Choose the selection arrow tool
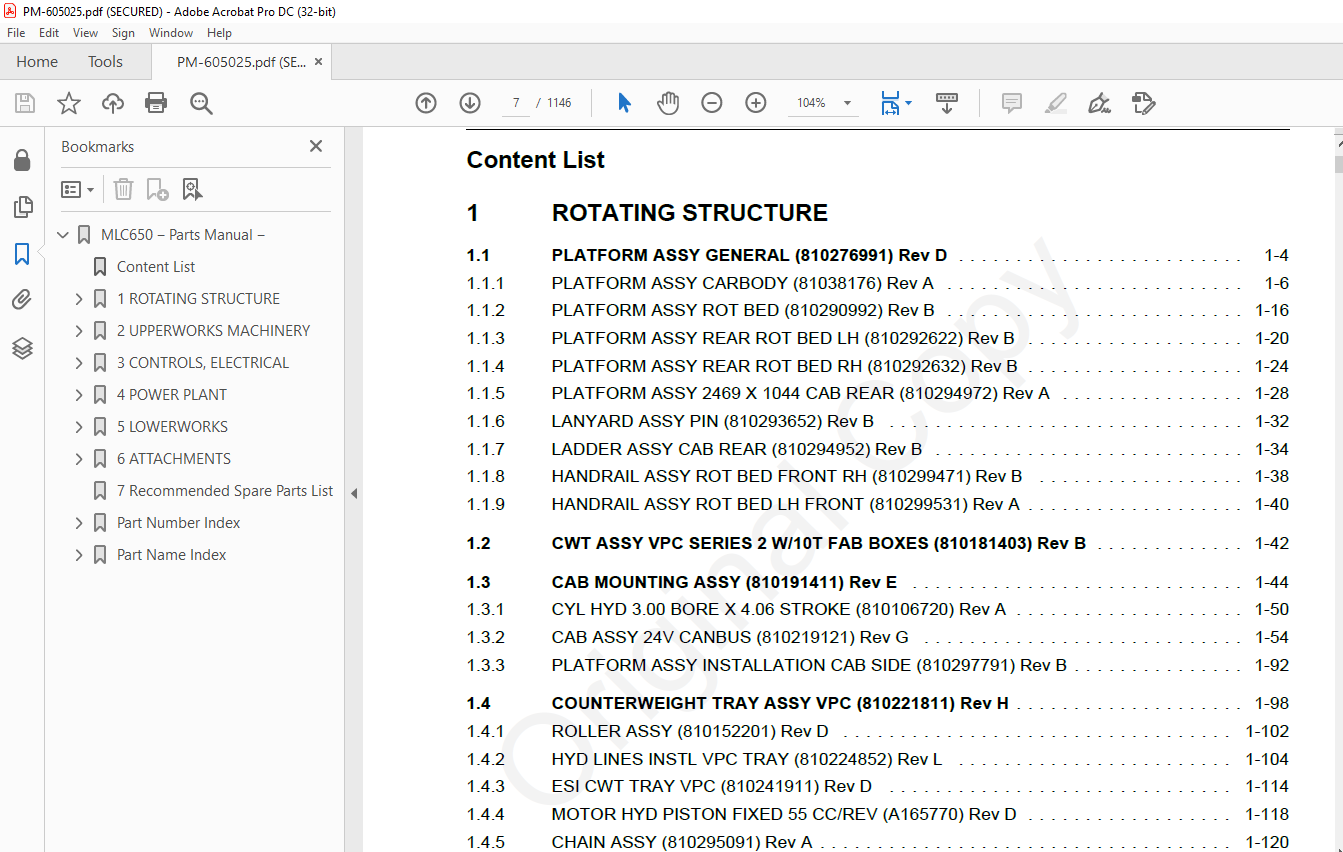Screen dimensions: 1343x852 click(x=625, y=103)
